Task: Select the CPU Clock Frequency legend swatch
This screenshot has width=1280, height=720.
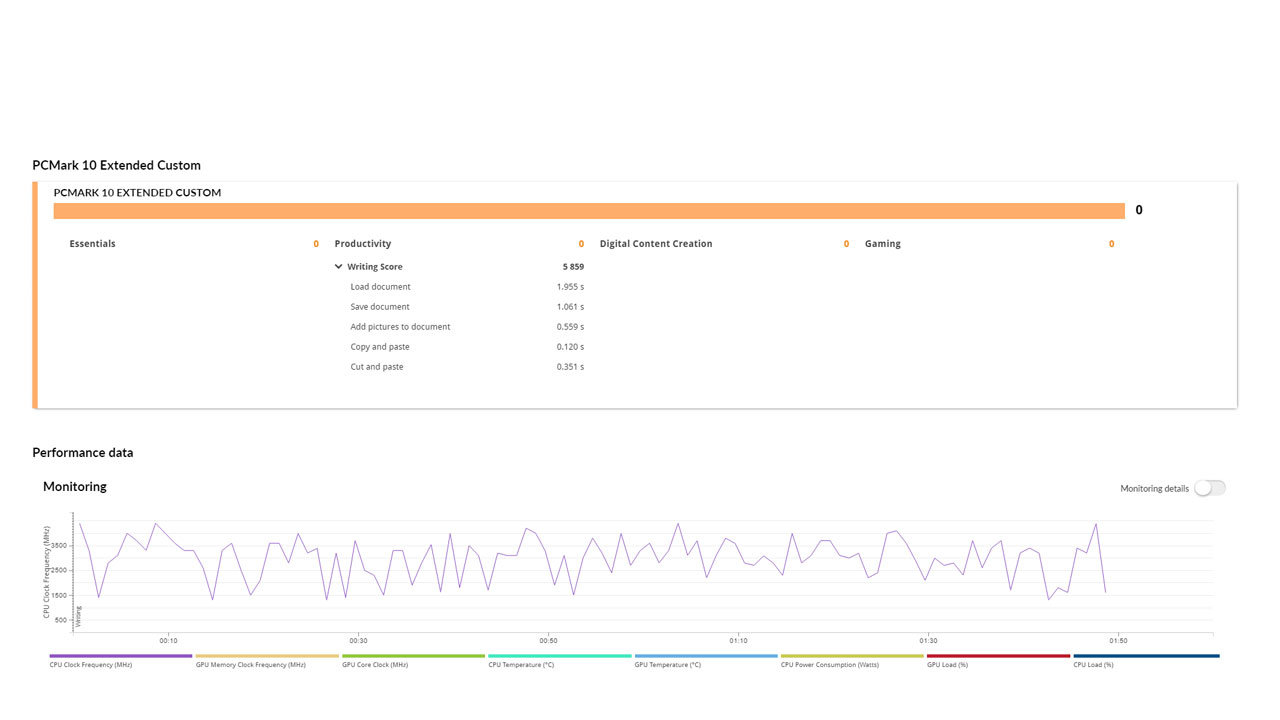Action: point(120,656)
